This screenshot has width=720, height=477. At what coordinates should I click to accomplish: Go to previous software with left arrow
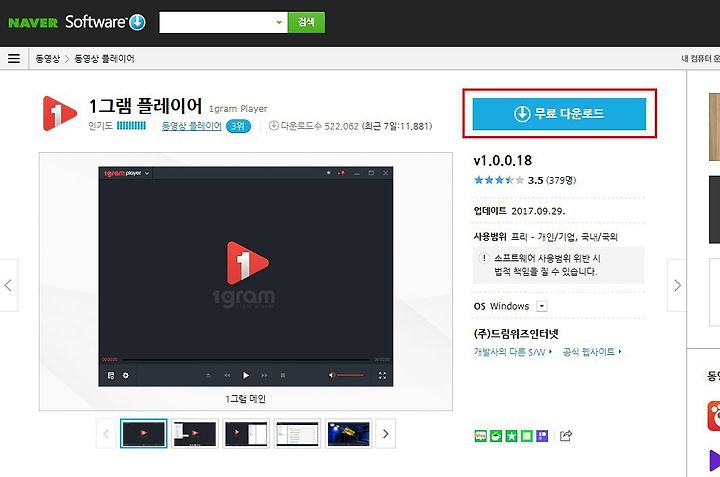click(x=8, y=285)
